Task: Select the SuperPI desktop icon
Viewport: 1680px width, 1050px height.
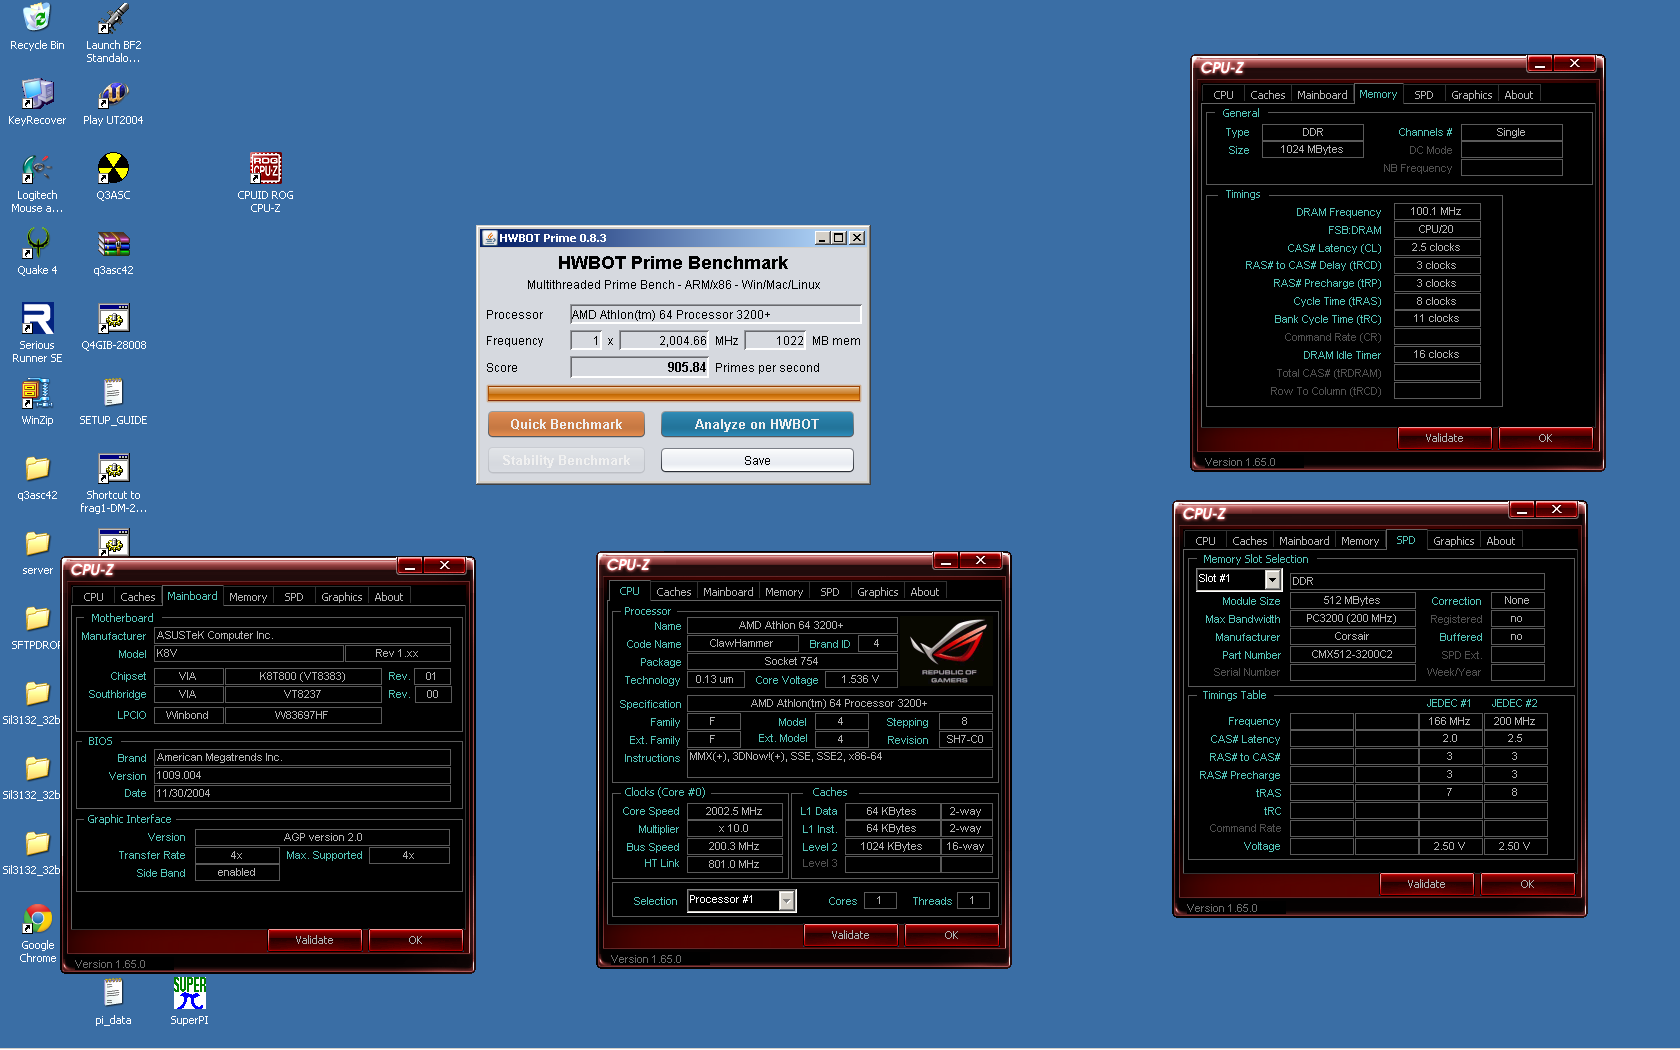Action: click(x=189, y=993)
